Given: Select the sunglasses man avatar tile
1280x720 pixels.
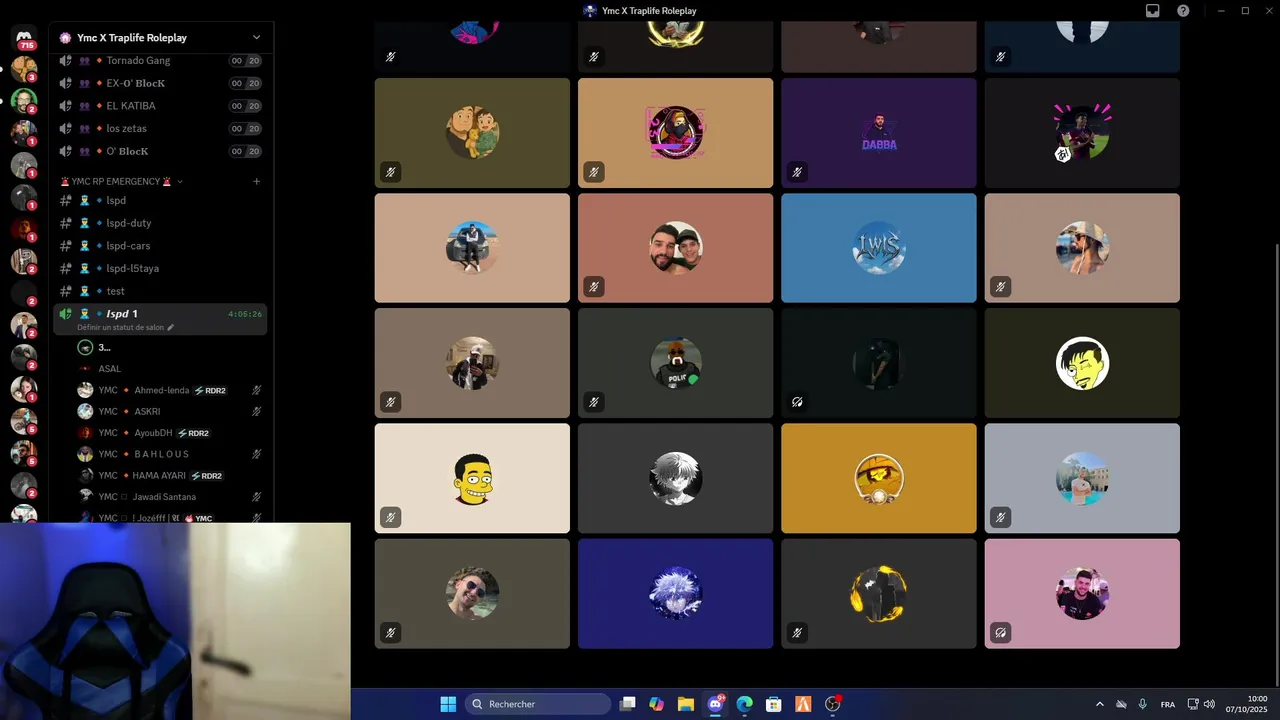Looking at the screenshot, I should click(x=472, y=594).
